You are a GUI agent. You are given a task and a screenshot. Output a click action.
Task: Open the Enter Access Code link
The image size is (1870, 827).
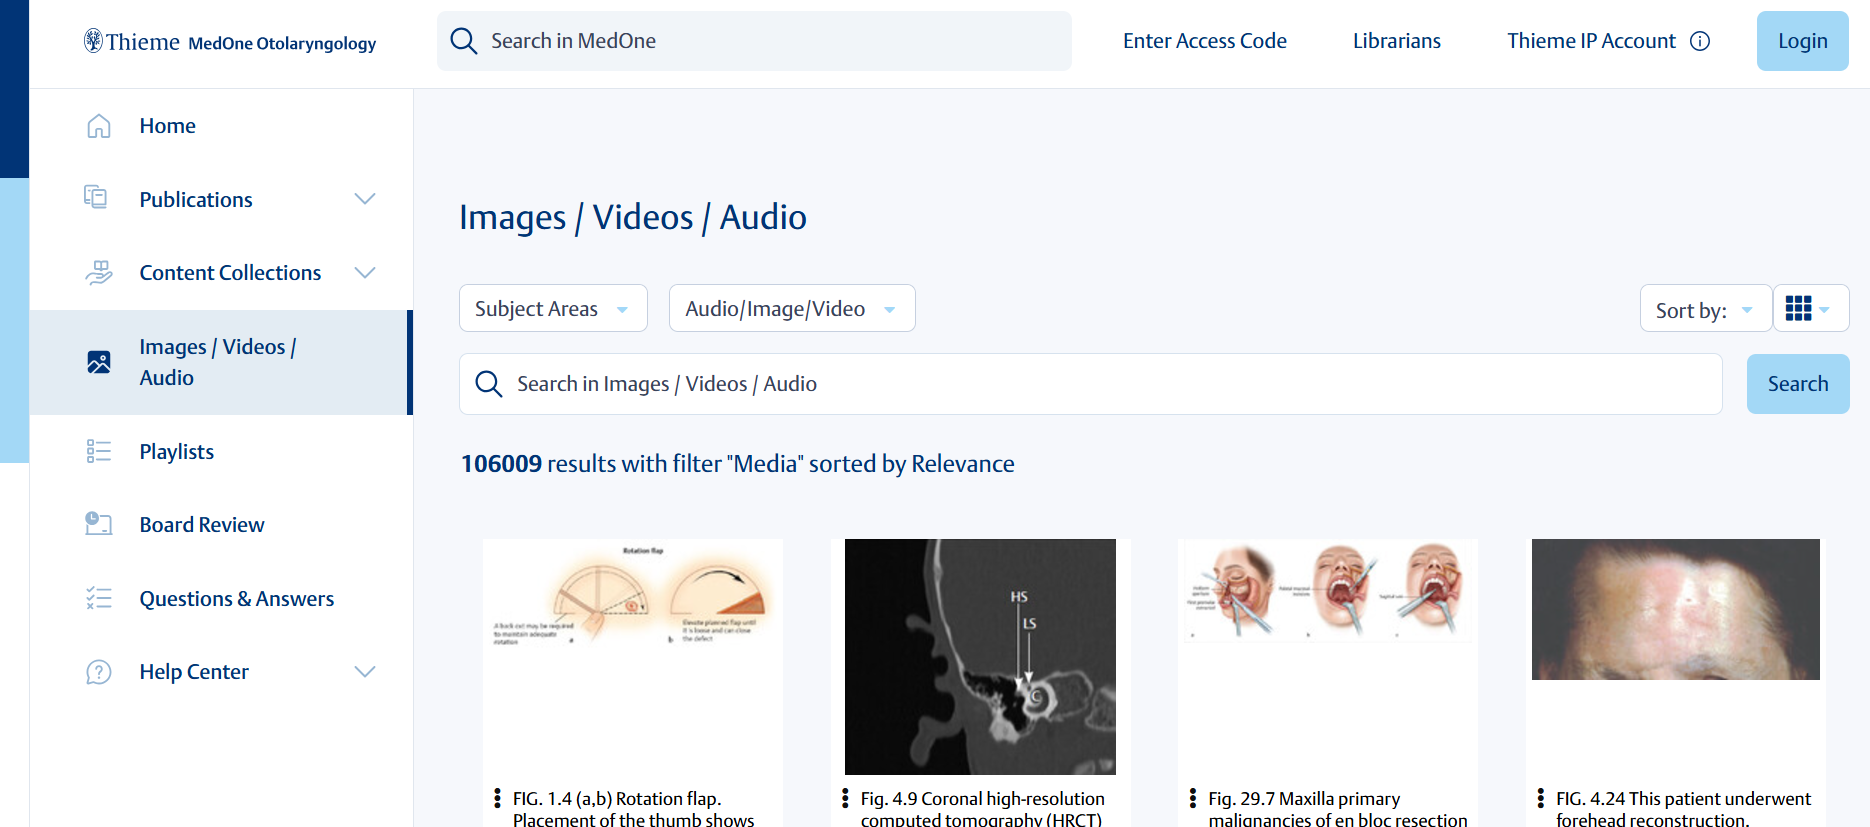click(x=1204, y=41)
